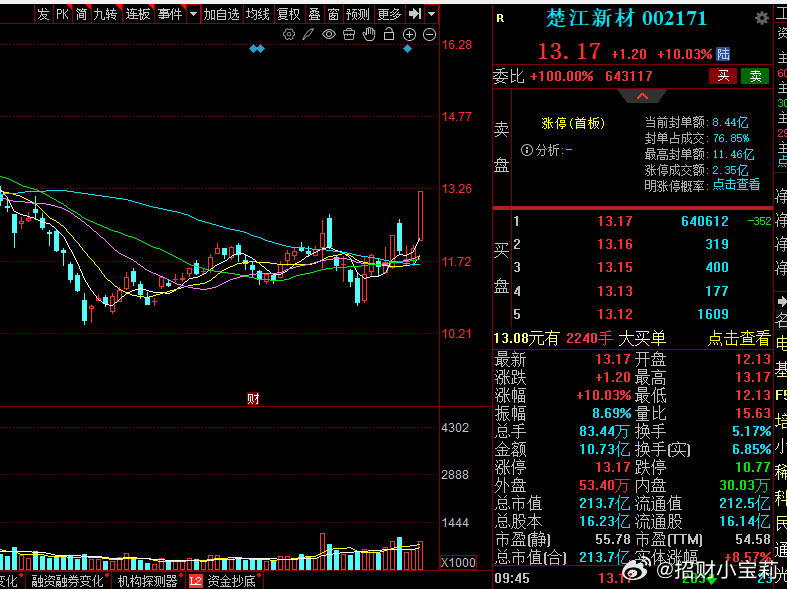Toggle 均线 moving averages
The width and height of the screenshot is (787, 589).
point(258,14)
